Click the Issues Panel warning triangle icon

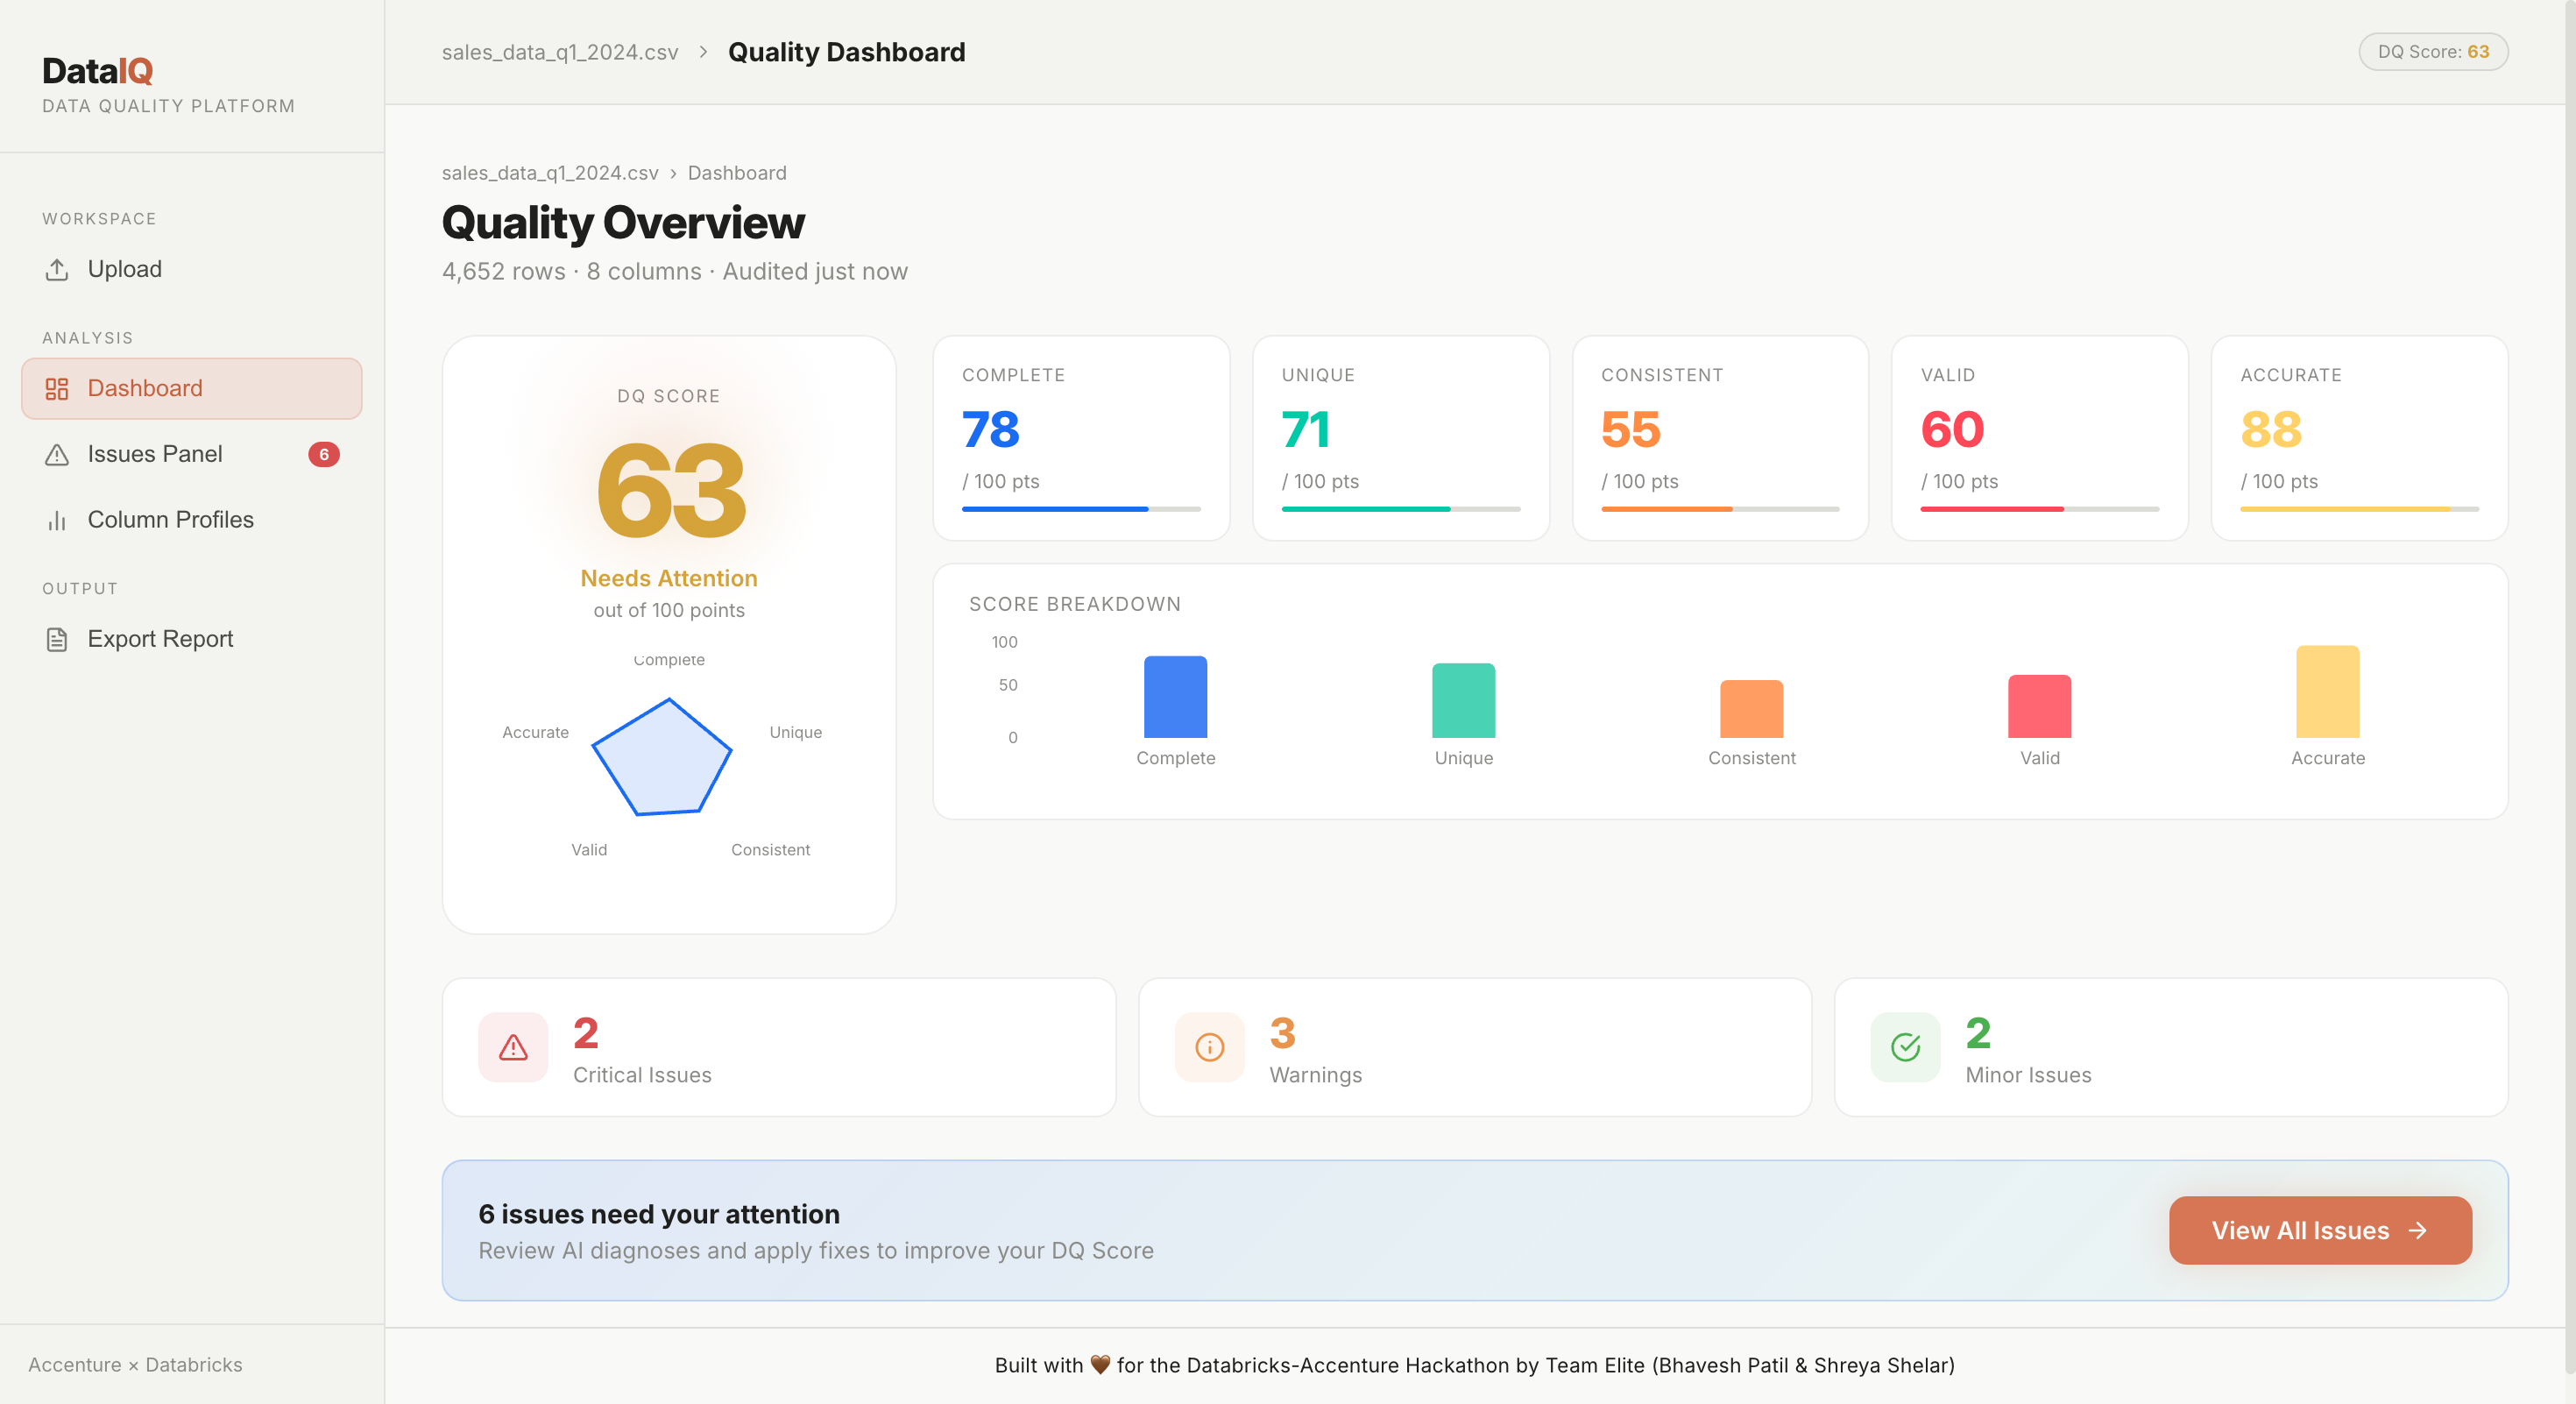pyautogui.click(x=57, y=454)
